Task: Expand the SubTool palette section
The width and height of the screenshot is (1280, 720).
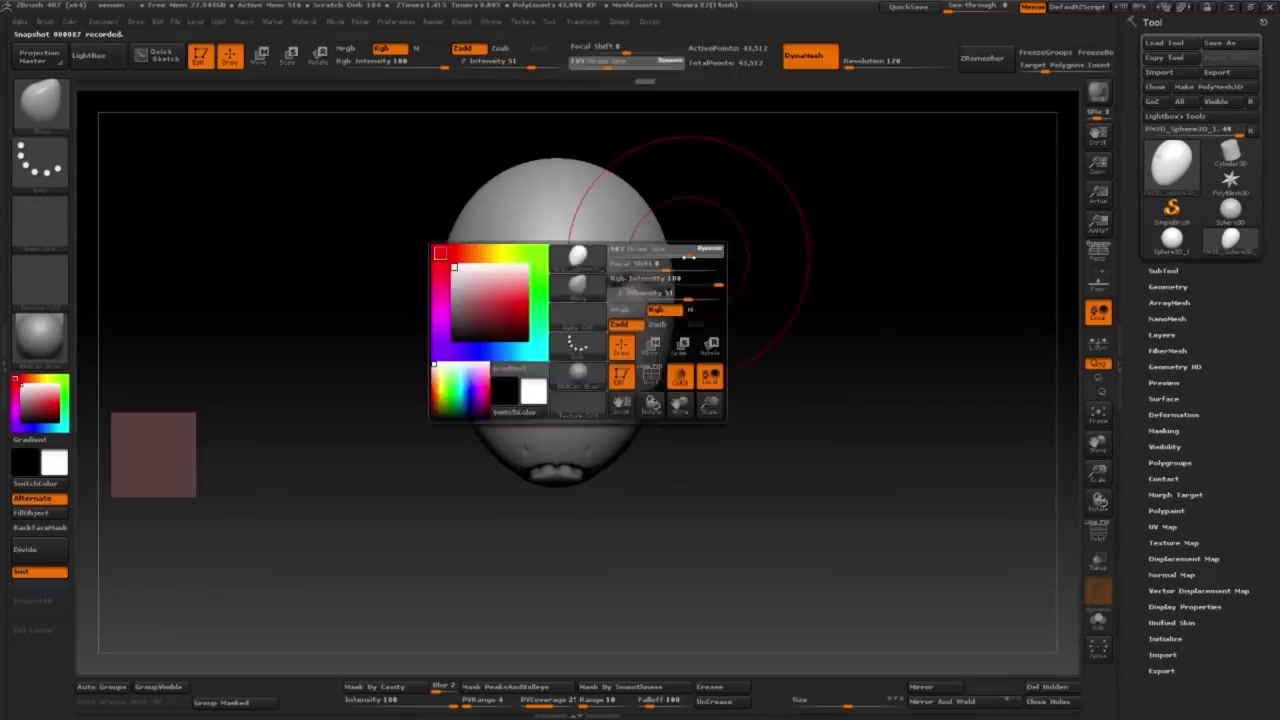Action: (1163, 271)
